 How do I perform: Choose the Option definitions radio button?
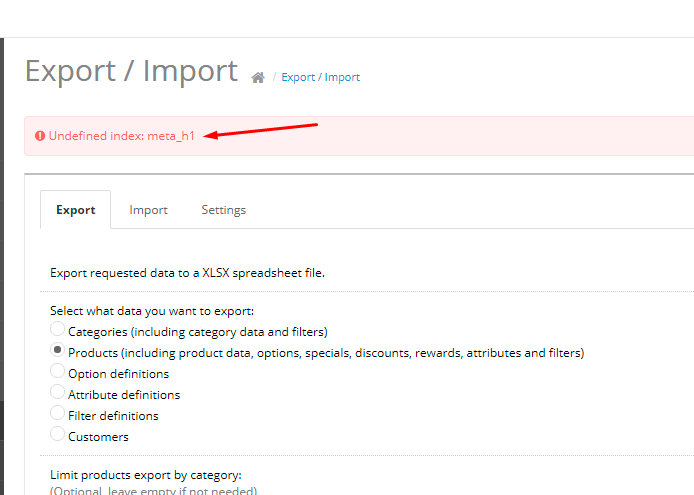coord(57,371)
